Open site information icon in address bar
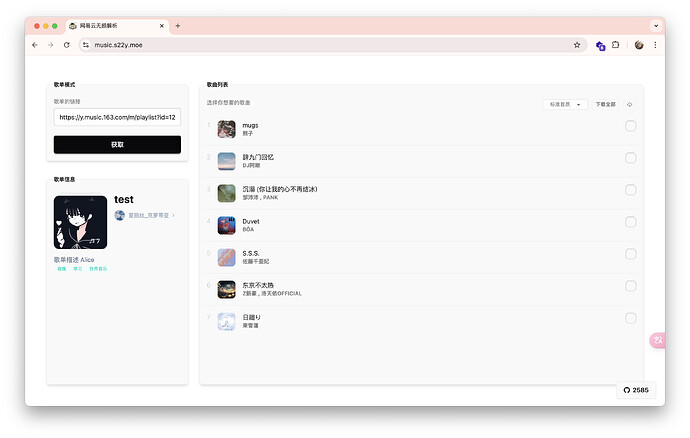The height and width of the screenshot is (438, 690). (x=86, y=45)
